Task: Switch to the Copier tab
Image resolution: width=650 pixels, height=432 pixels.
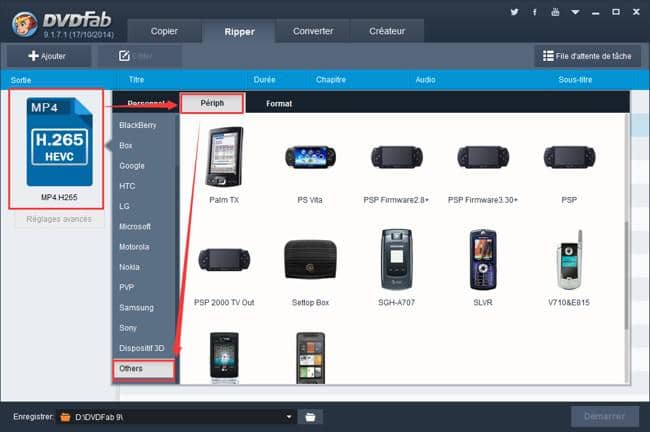Action: point(164,31)
